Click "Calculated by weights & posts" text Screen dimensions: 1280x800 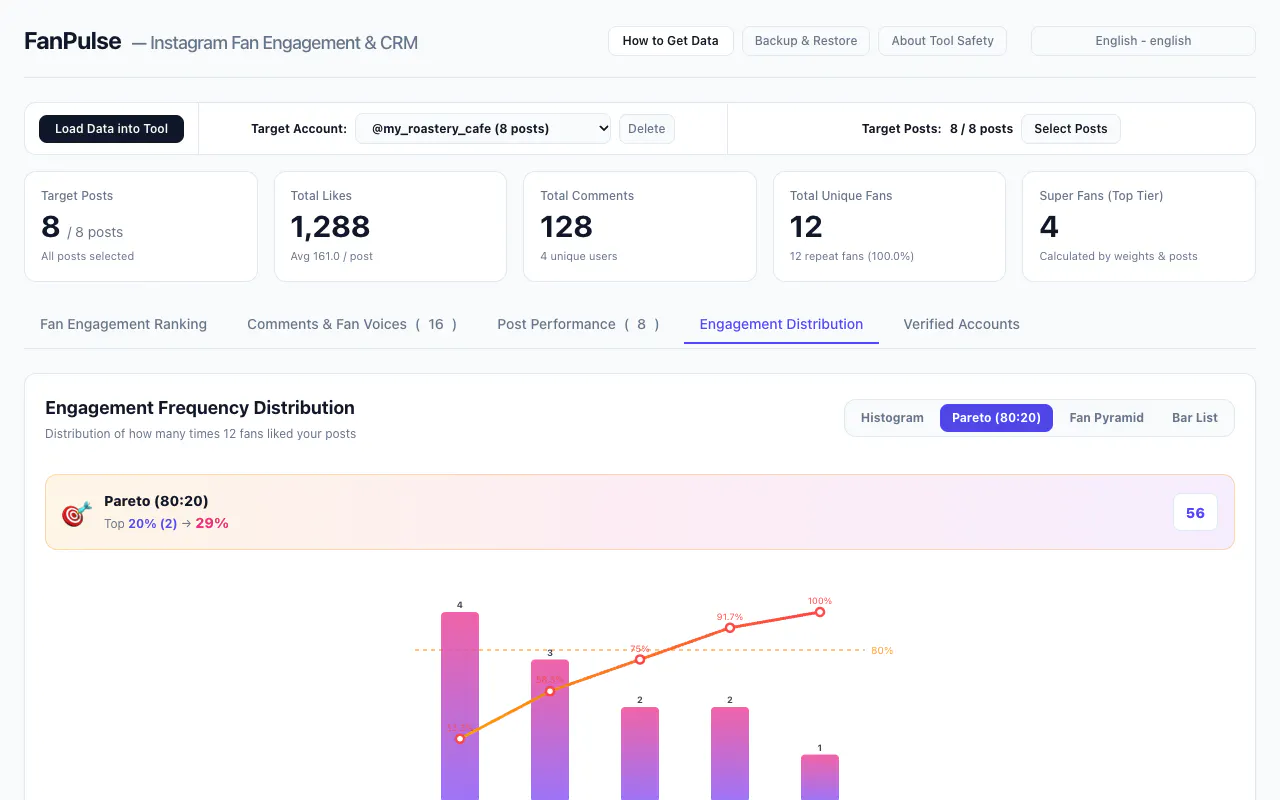point(1118,256)
